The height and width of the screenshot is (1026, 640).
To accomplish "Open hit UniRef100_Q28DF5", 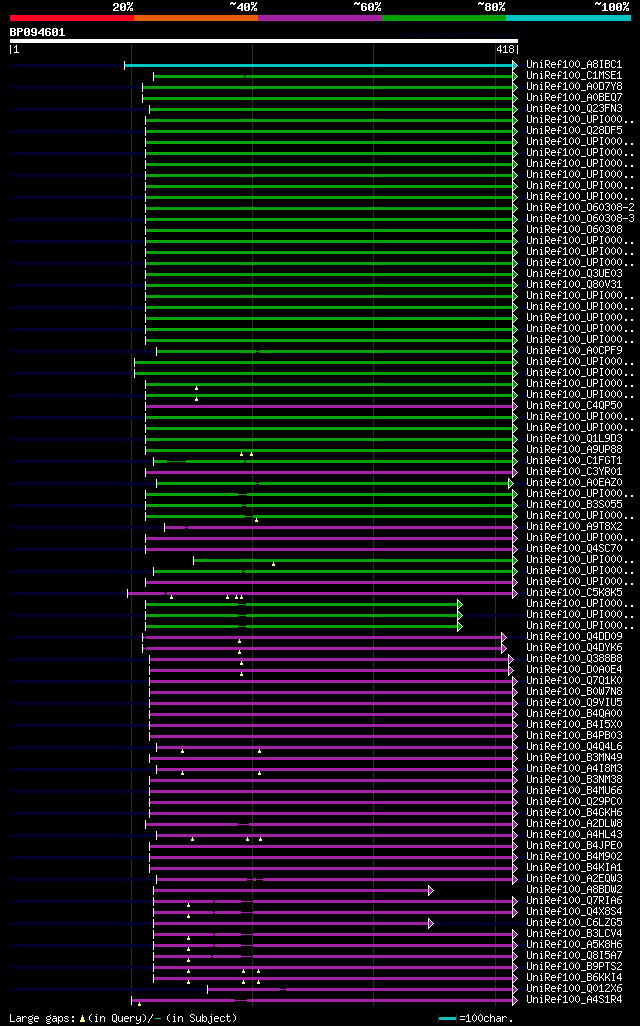I will 574,131.
